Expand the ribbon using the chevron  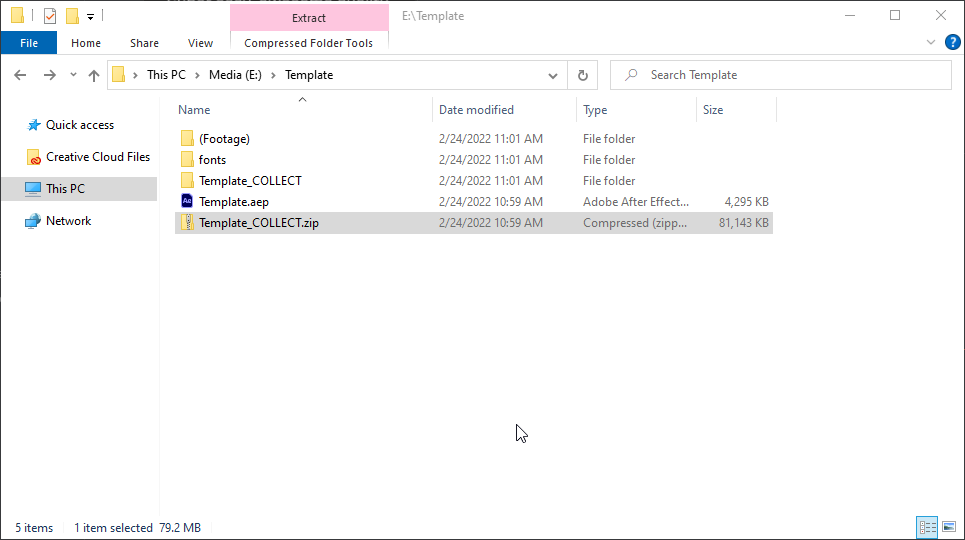[x=930, y=43]
